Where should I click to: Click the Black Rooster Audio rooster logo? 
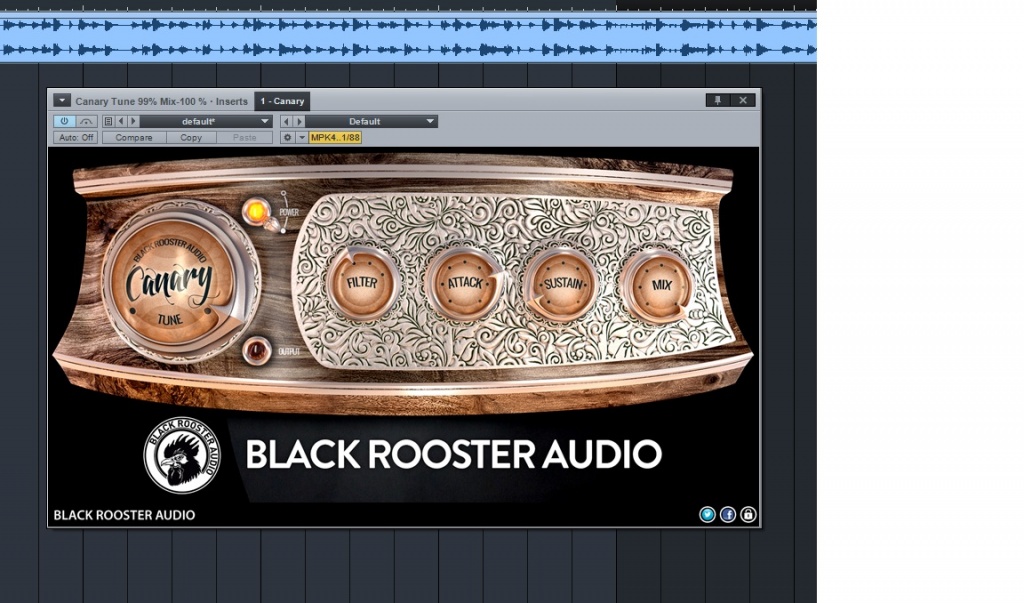182,455
